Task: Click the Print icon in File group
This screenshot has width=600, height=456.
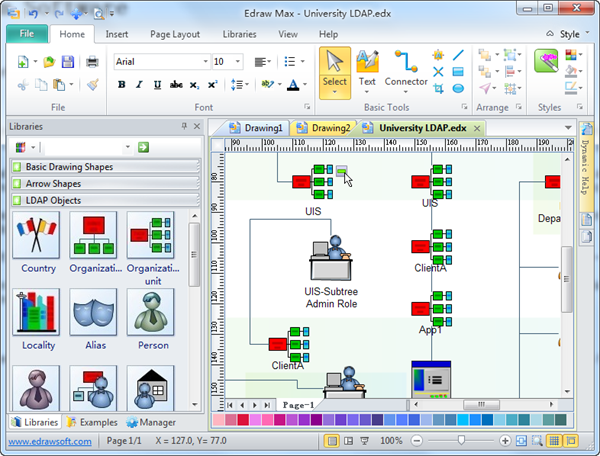Action: tap(92, 62)
